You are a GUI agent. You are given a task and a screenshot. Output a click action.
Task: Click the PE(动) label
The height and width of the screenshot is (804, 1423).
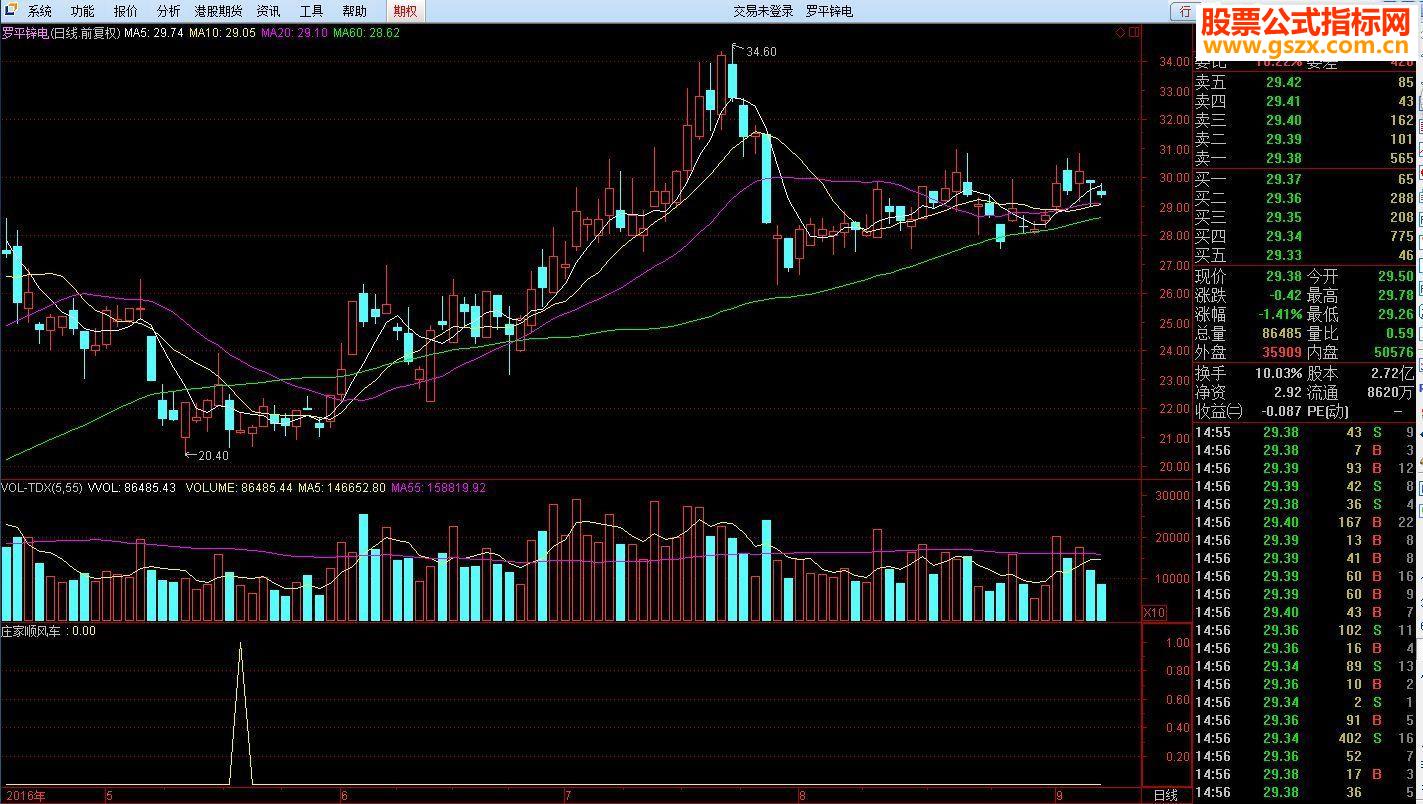tap(1327, 411)
